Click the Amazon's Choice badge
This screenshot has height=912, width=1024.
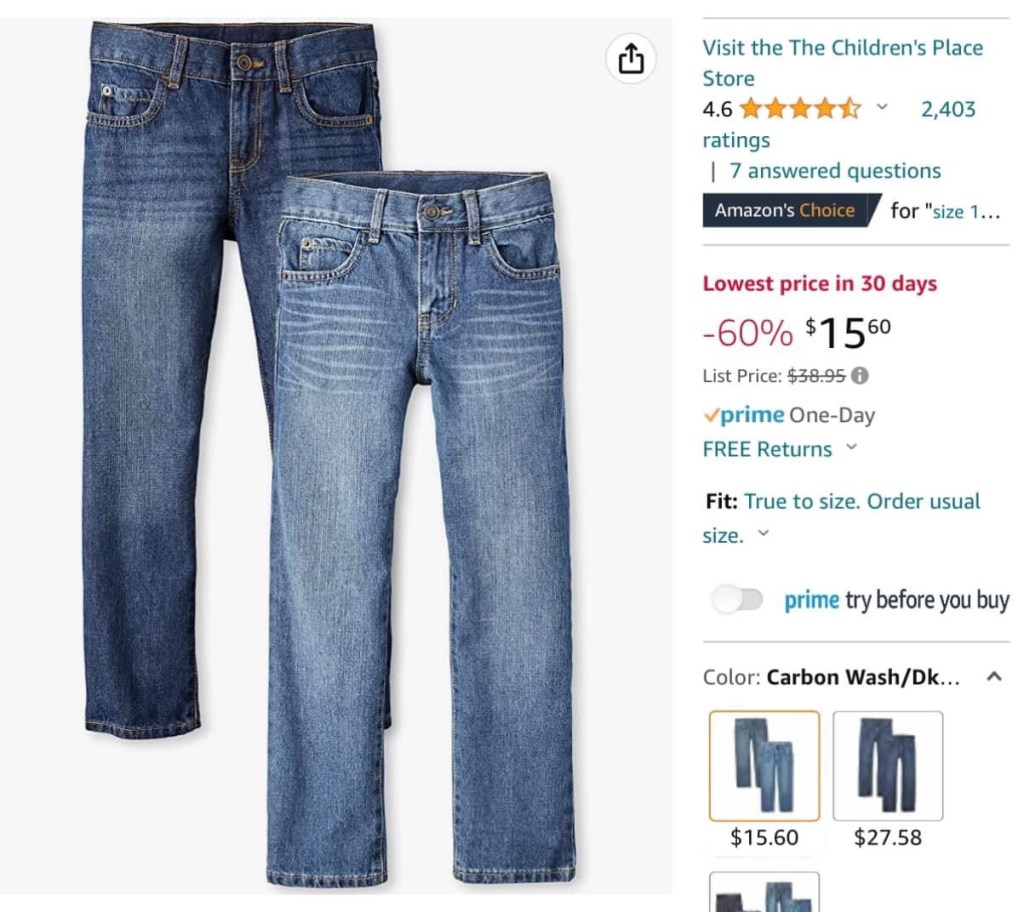(x=792, y=210)
